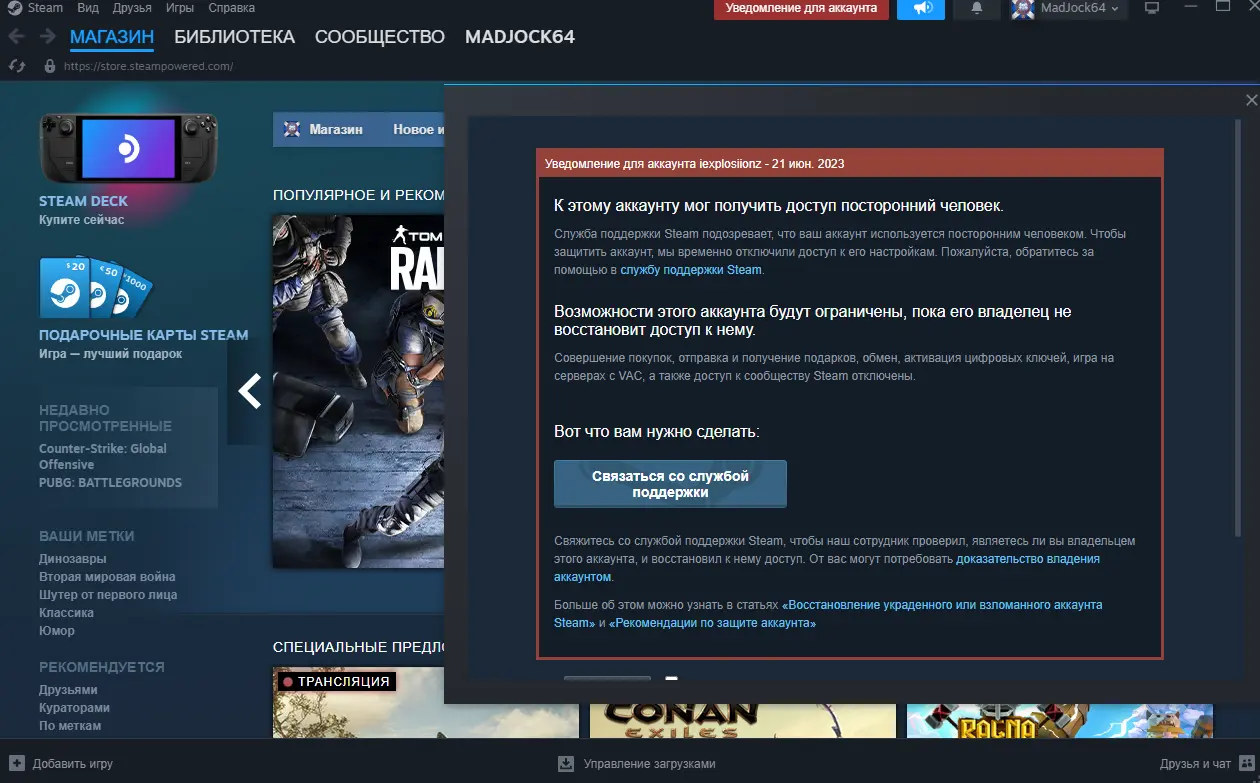Open PUBG: BATTLEGROUNDS from recently viewed

pyautogui.click(x=110, y=482)
